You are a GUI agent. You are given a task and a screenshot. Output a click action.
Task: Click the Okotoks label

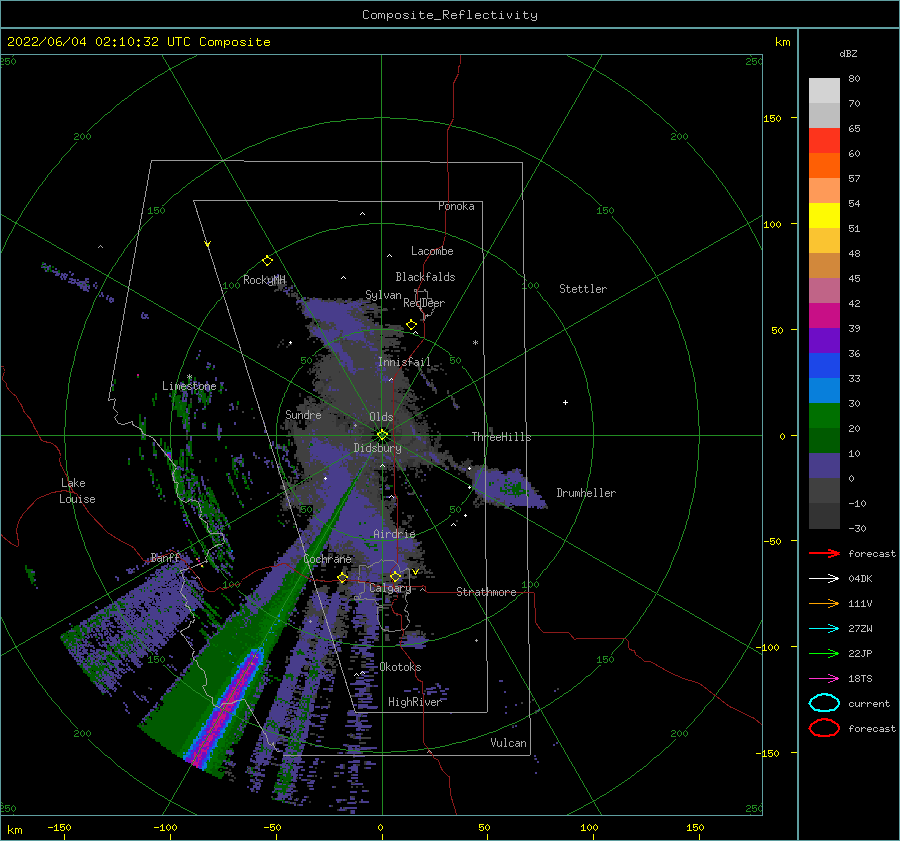(x=400, y=667)
